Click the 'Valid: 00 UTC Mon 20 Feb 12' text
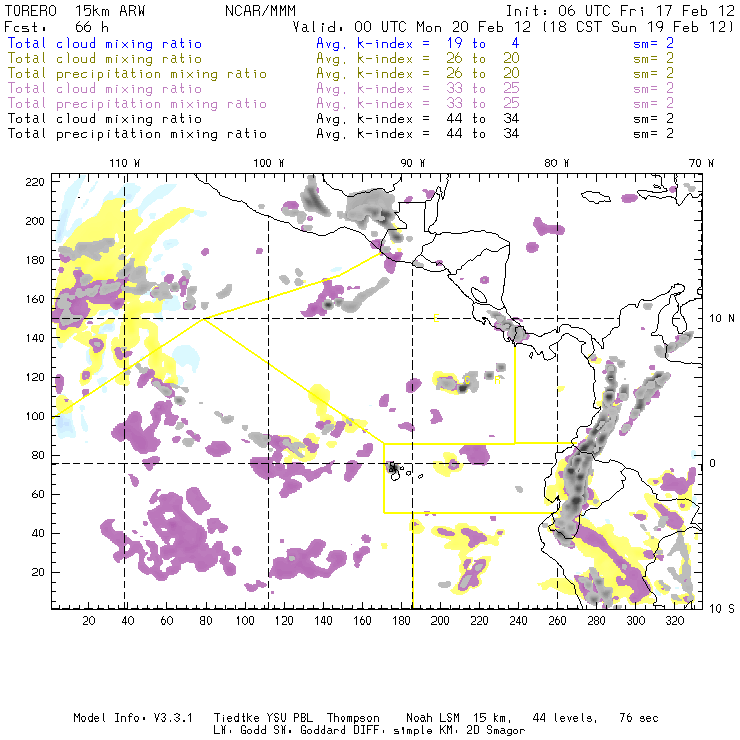 click(412, 27)
